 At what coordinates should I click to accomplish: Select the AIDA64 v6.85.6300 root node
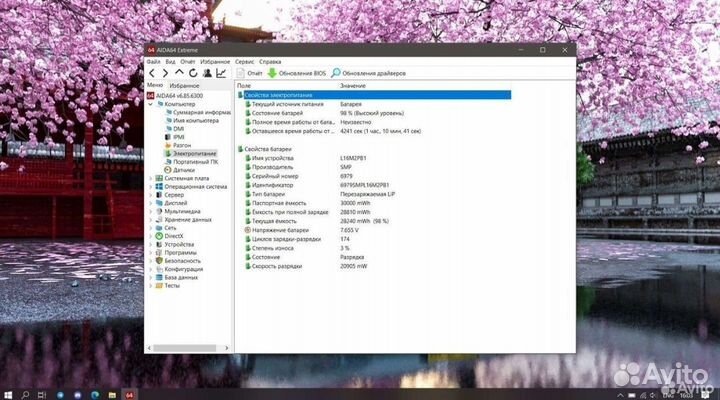coord(175,96)
